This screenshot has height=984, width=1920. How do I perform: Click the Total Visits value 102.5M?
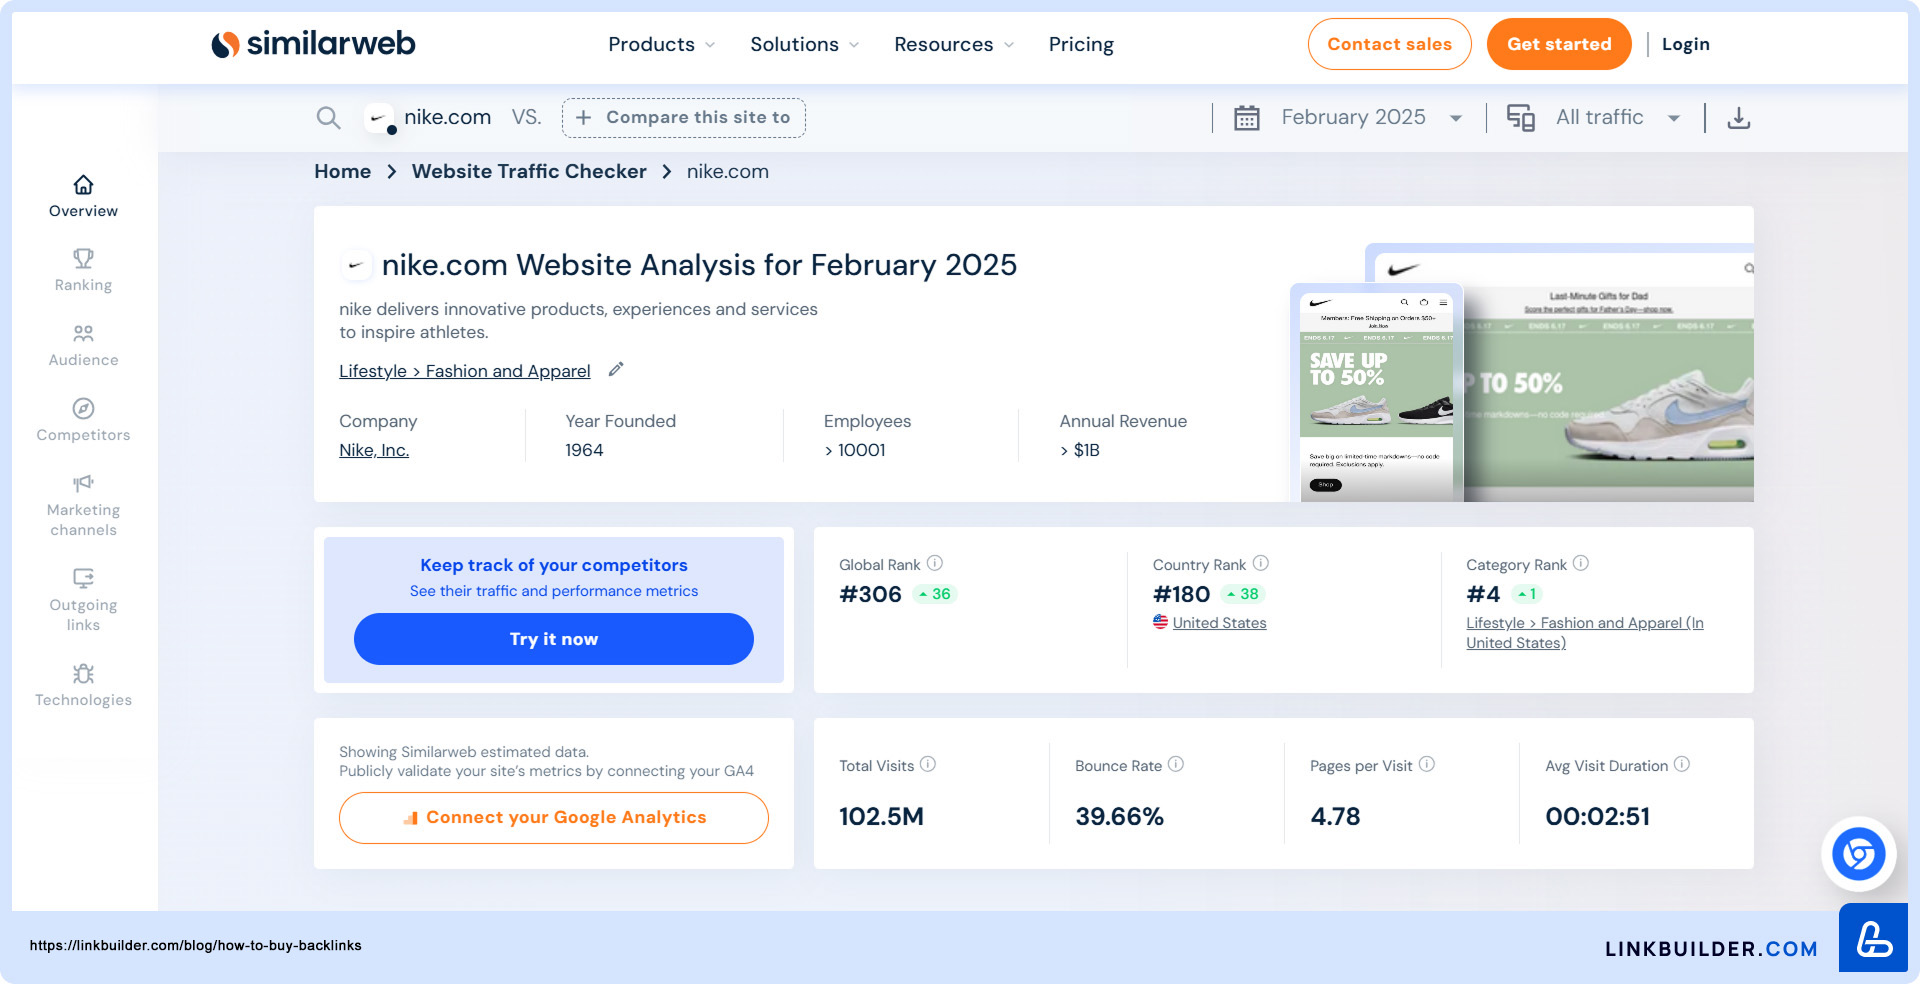point(881,817)
